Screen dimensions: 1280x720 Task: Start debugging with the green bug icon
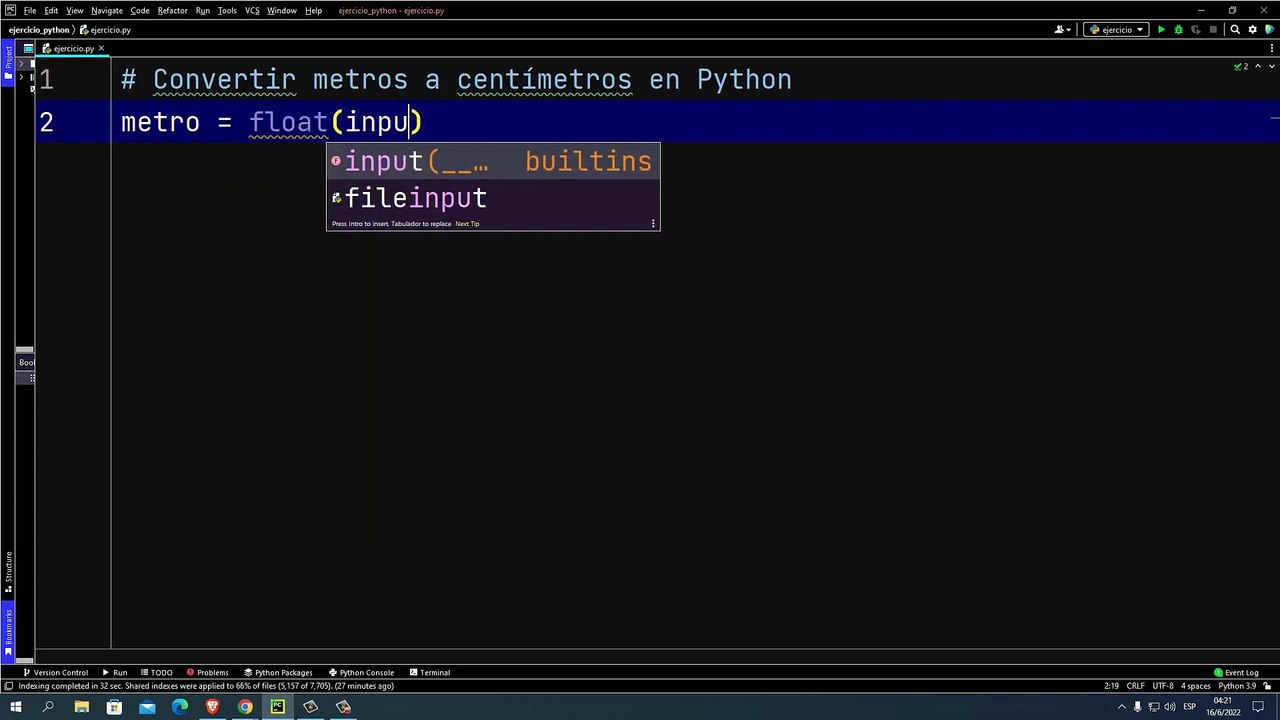[1178, 30]
